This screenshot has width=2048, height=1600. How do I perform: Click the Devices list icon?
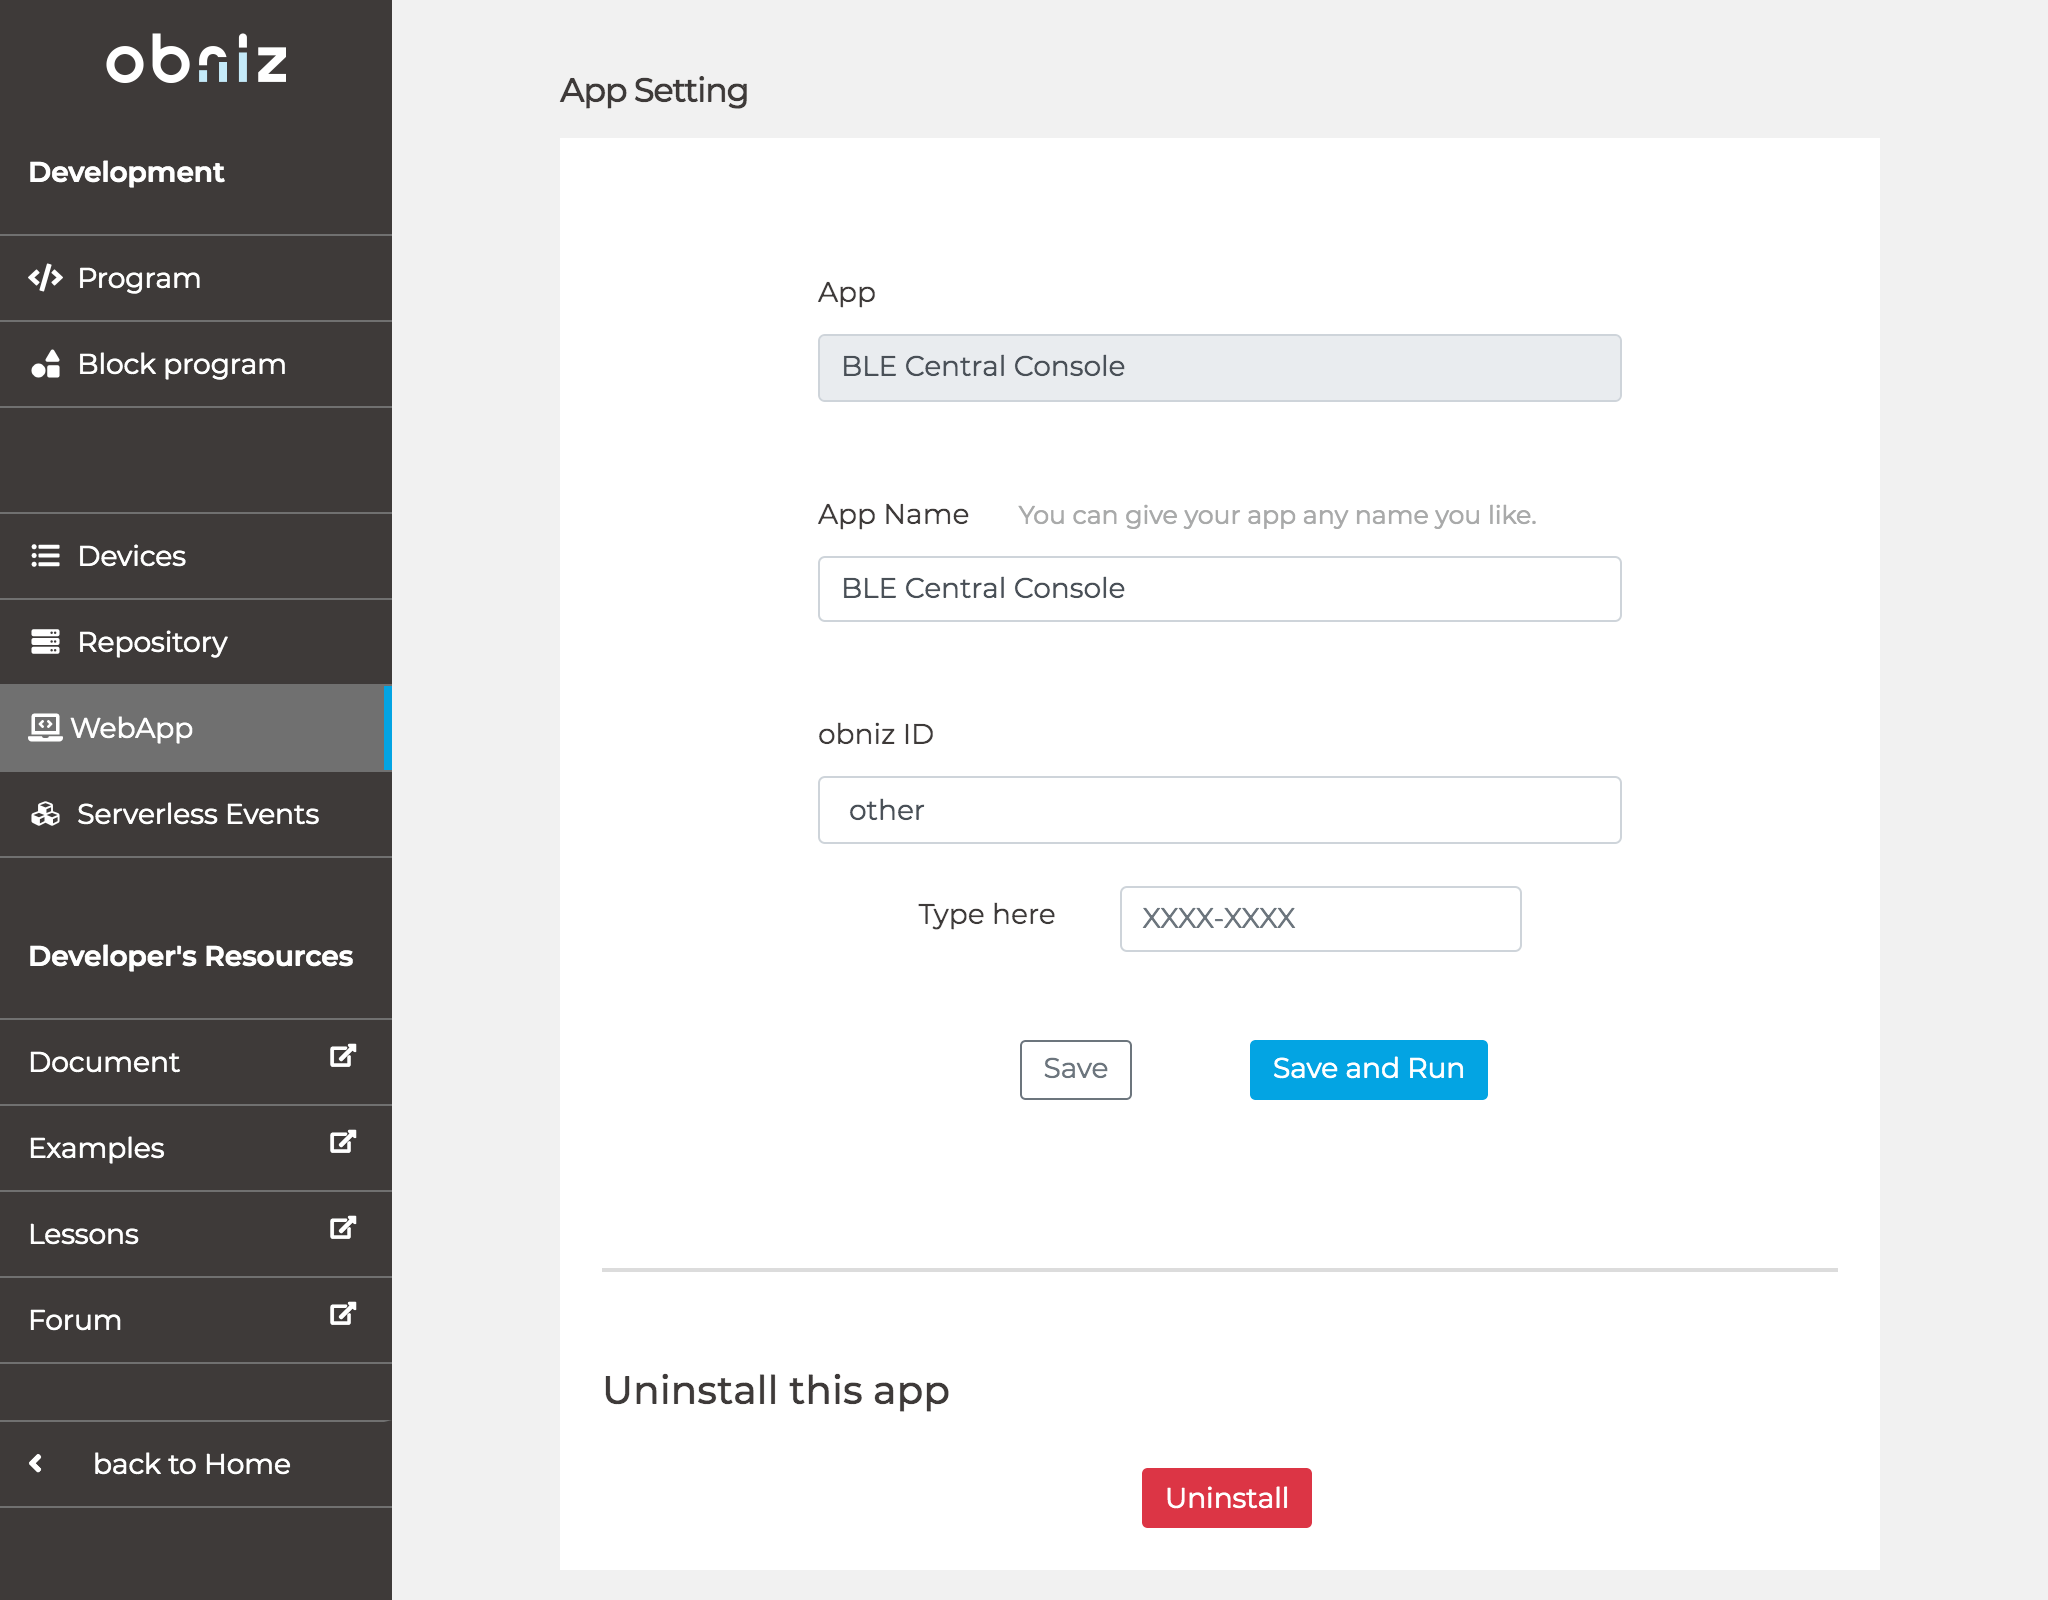pos(45,556)
